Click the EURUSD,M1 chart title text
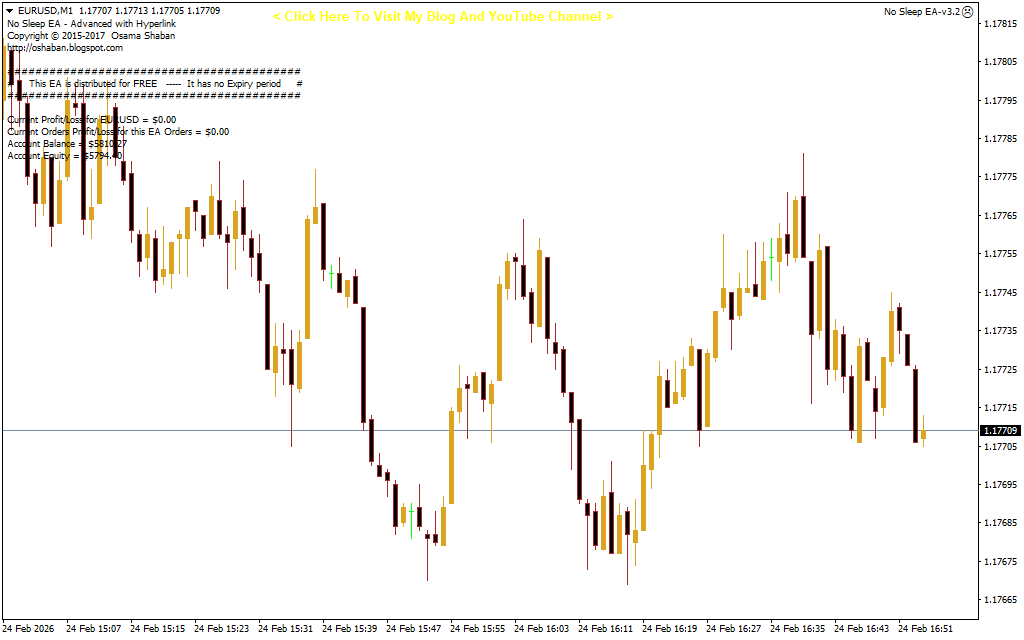Viewport: 1024px width, 640px height. click(x=46, y=10)
